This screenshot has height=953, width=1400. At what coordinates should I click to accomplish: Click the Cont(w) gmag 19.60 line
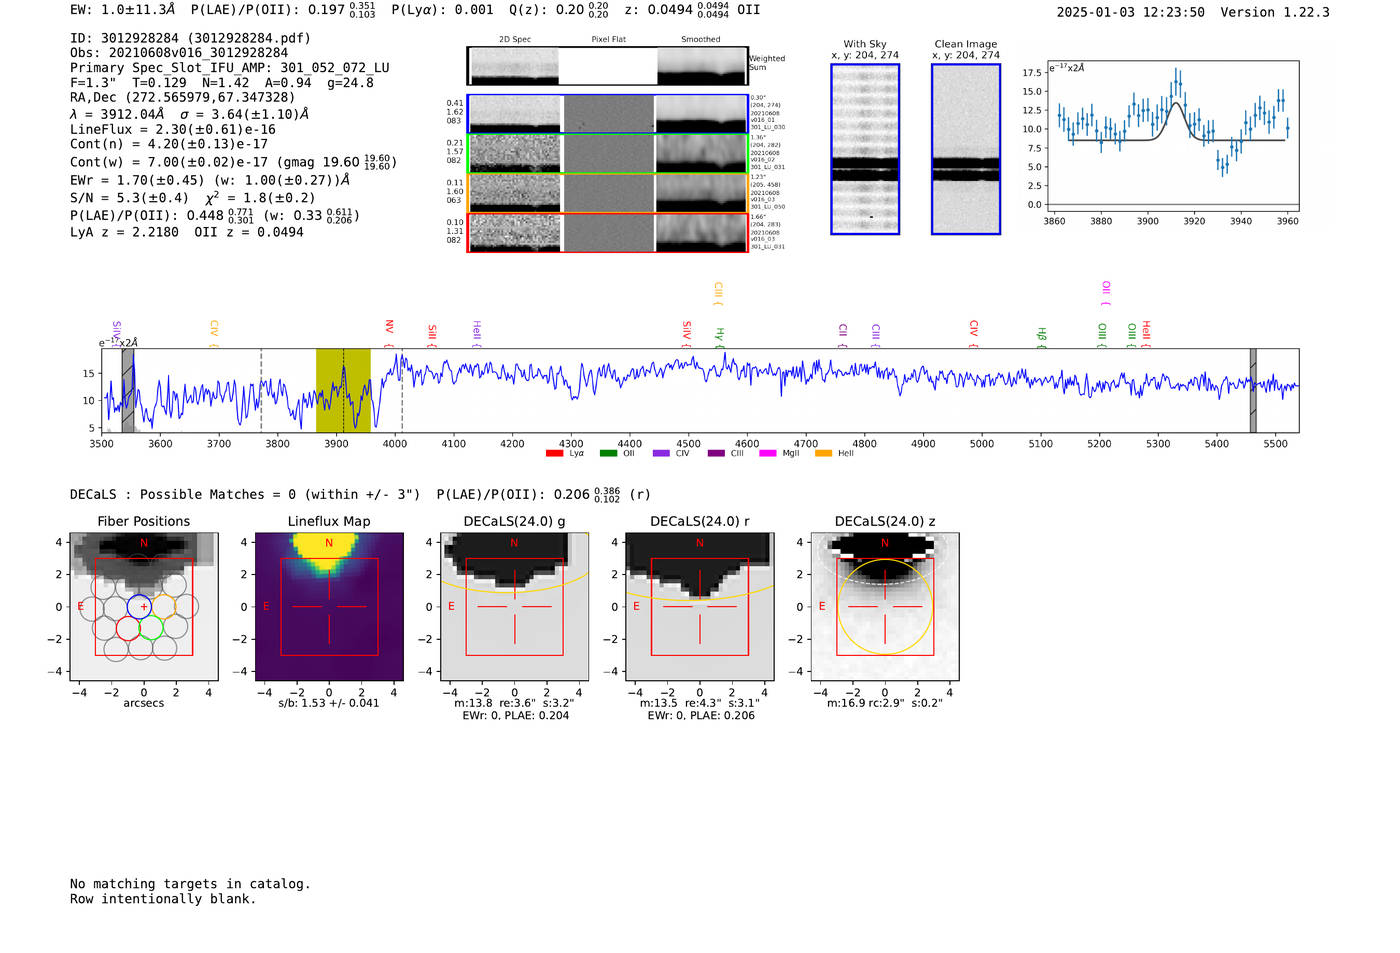(233, 161)
